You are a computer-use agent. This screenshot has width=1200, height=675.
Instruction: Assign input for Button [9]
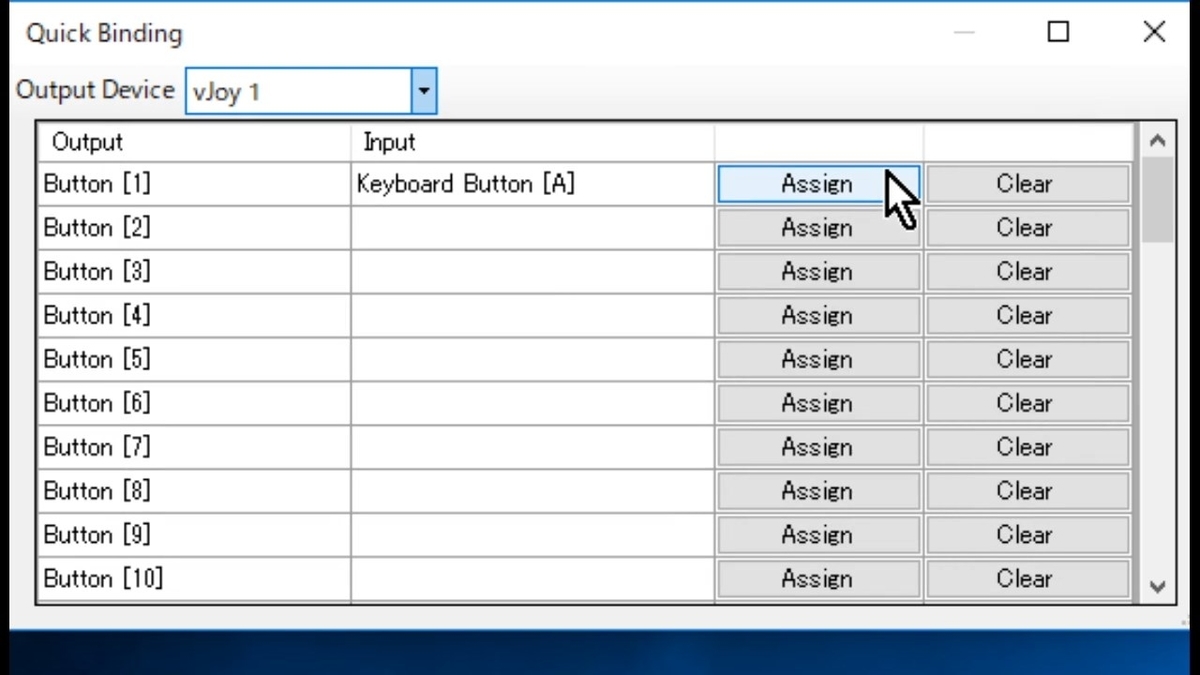(x=818, y=536)
